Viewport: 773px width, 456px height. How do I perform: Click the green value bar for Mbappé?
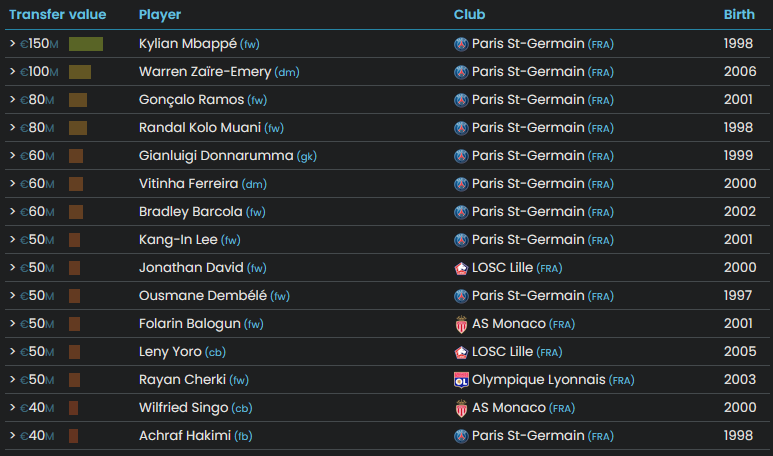[86, 44]
